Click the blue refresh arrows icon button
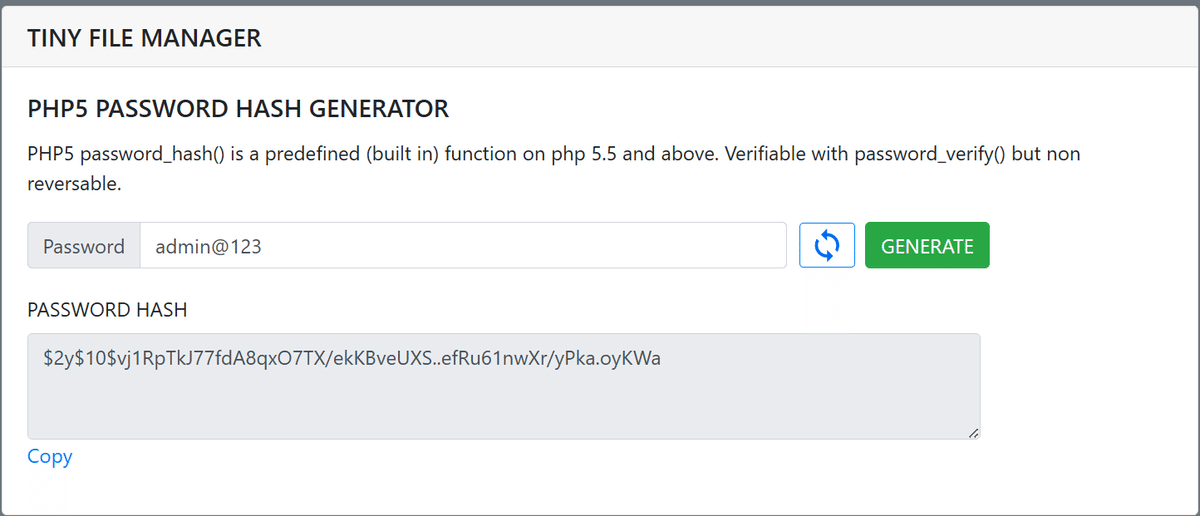This screenshot has height=516, width=1200. 826,245
